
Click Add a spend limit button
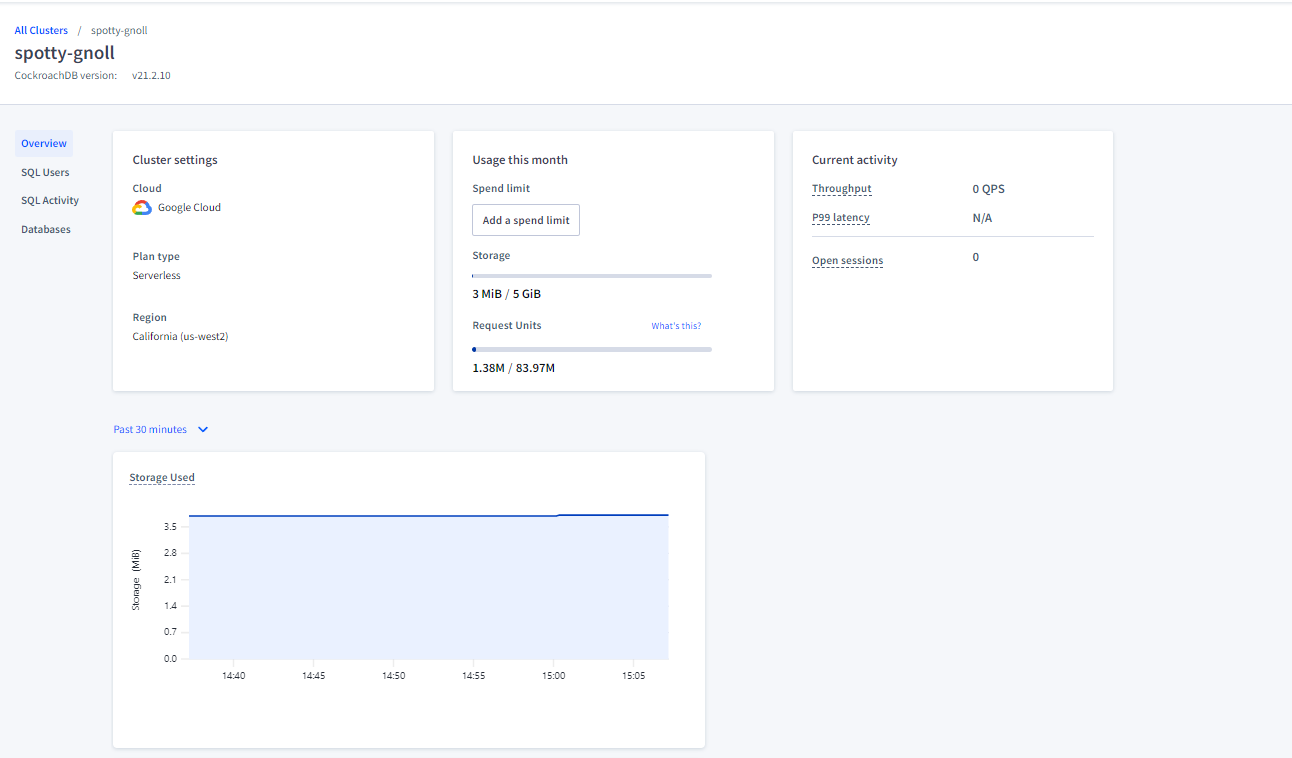[x=526, y=220]
